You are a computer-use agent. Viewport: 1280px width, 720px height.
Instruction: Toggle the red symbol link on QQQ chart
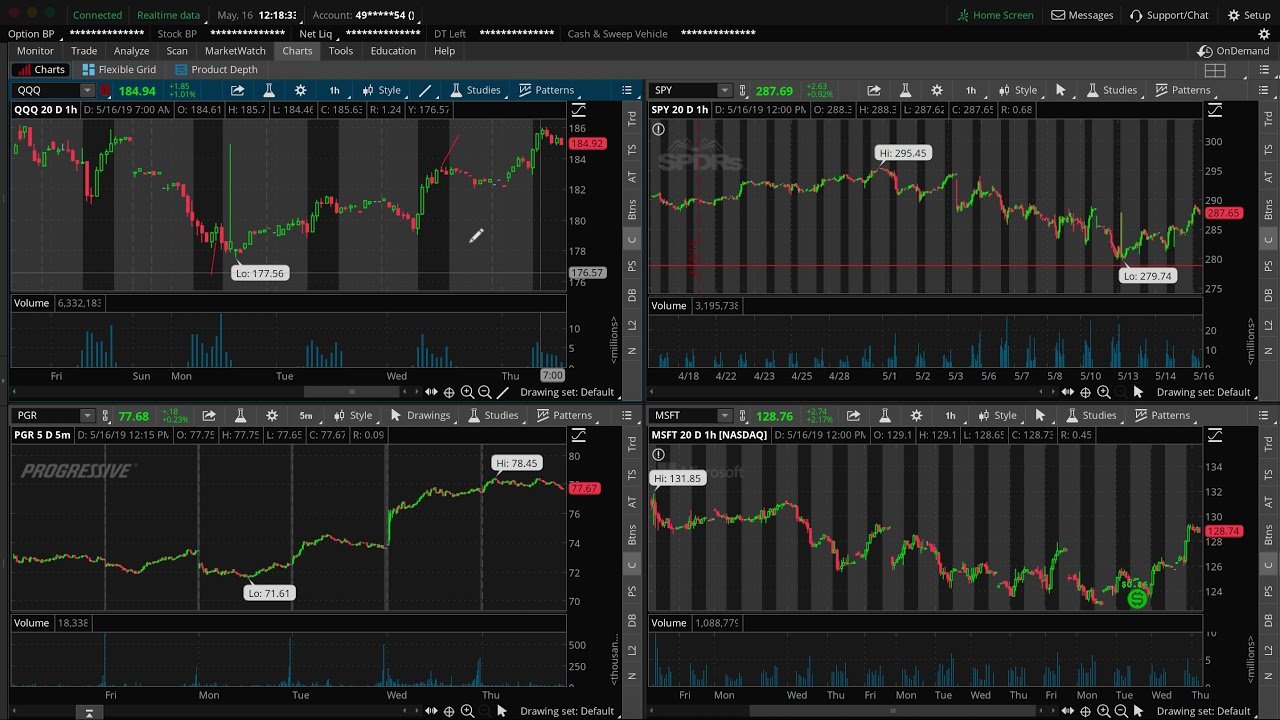(105, 90)
